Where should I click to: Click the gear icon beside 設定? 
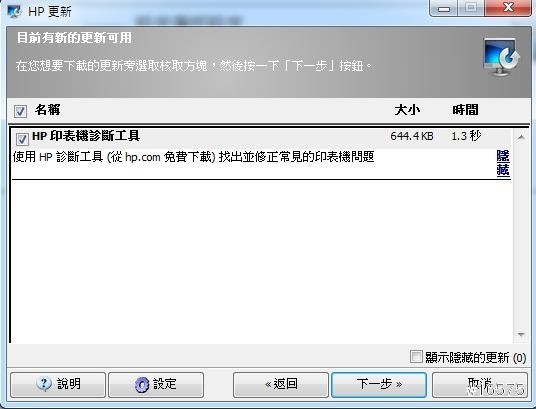[x=142, y=384]
